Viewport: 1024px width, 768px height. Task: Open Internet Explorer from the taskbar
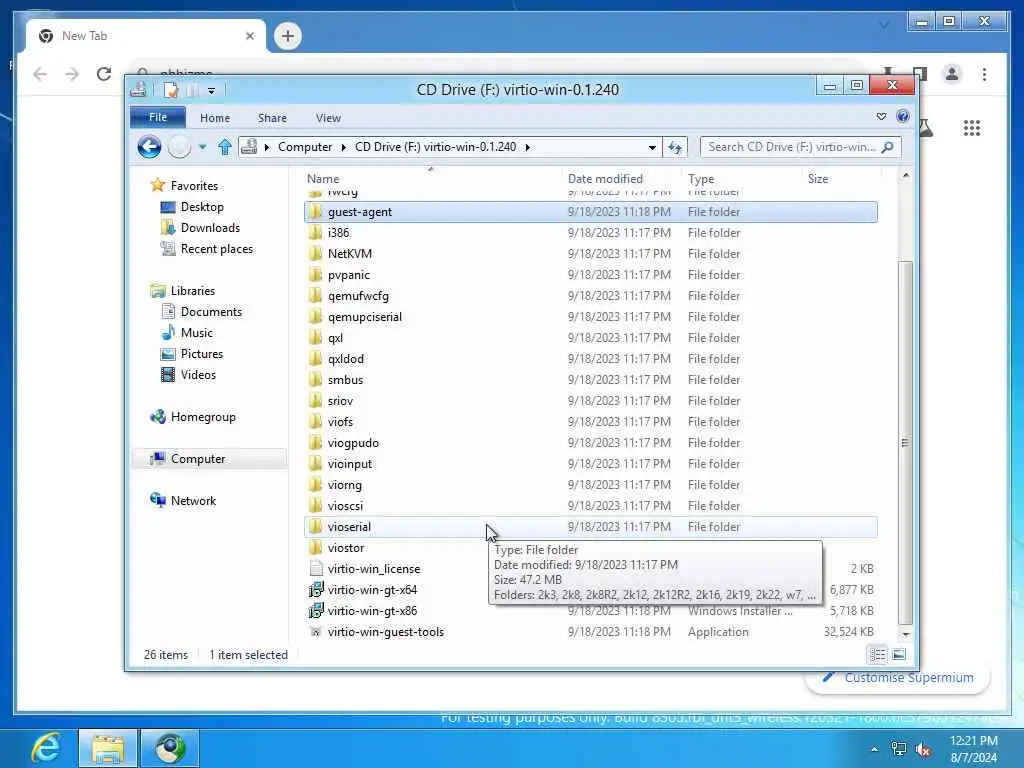tap(46, 748)
